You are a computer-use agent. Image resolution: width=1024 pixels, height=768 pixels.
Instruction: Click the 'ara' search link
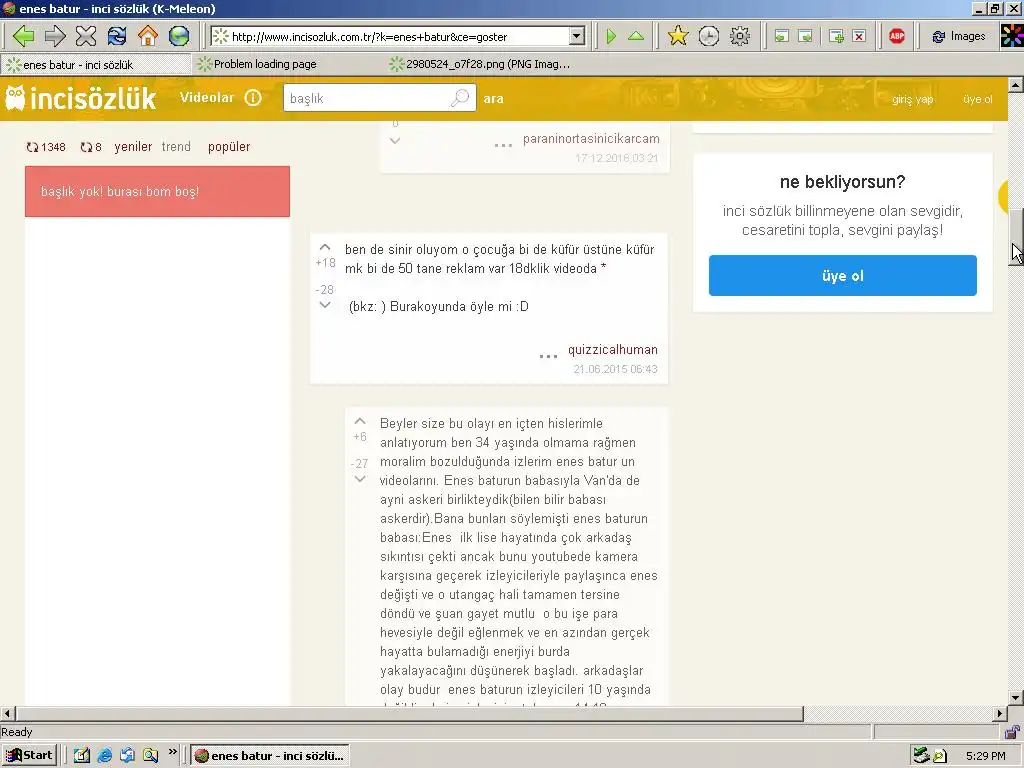click(493, 99)
